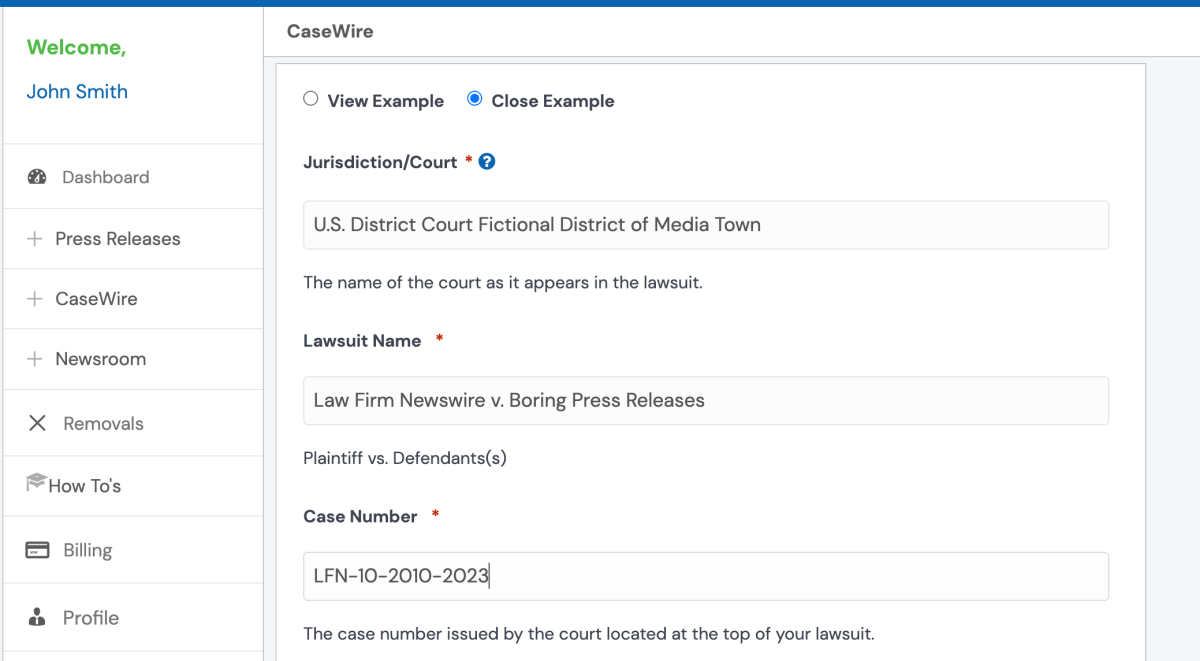The height and width of the screenshot is (661, 1200).
Task: Click the Dashboard speedometer icon
Action: [37, 176]
